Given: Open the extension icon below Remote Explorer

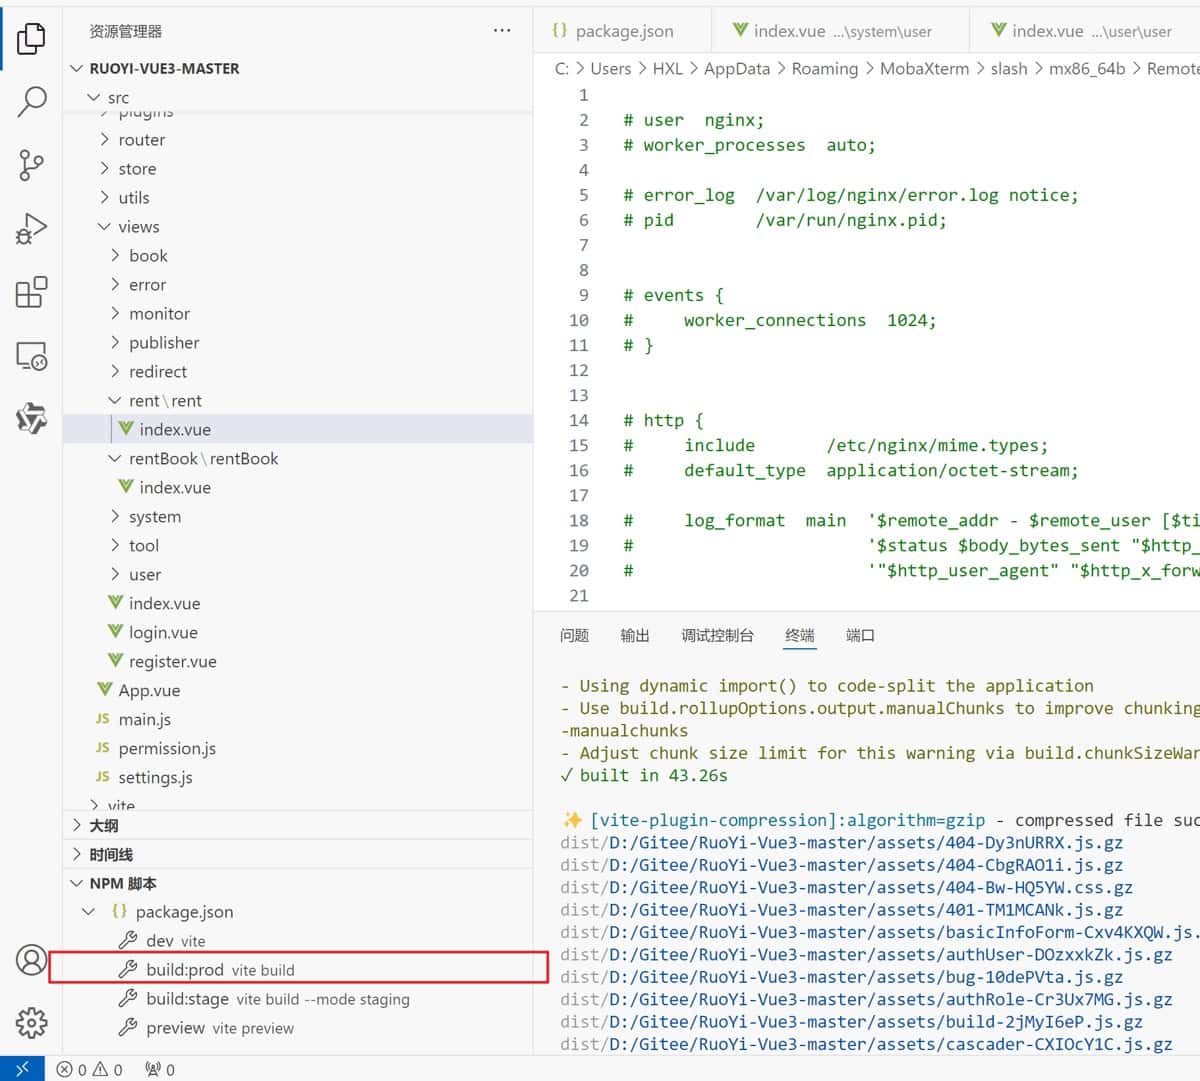Looking at the screenshot, I should coord(31,419).
